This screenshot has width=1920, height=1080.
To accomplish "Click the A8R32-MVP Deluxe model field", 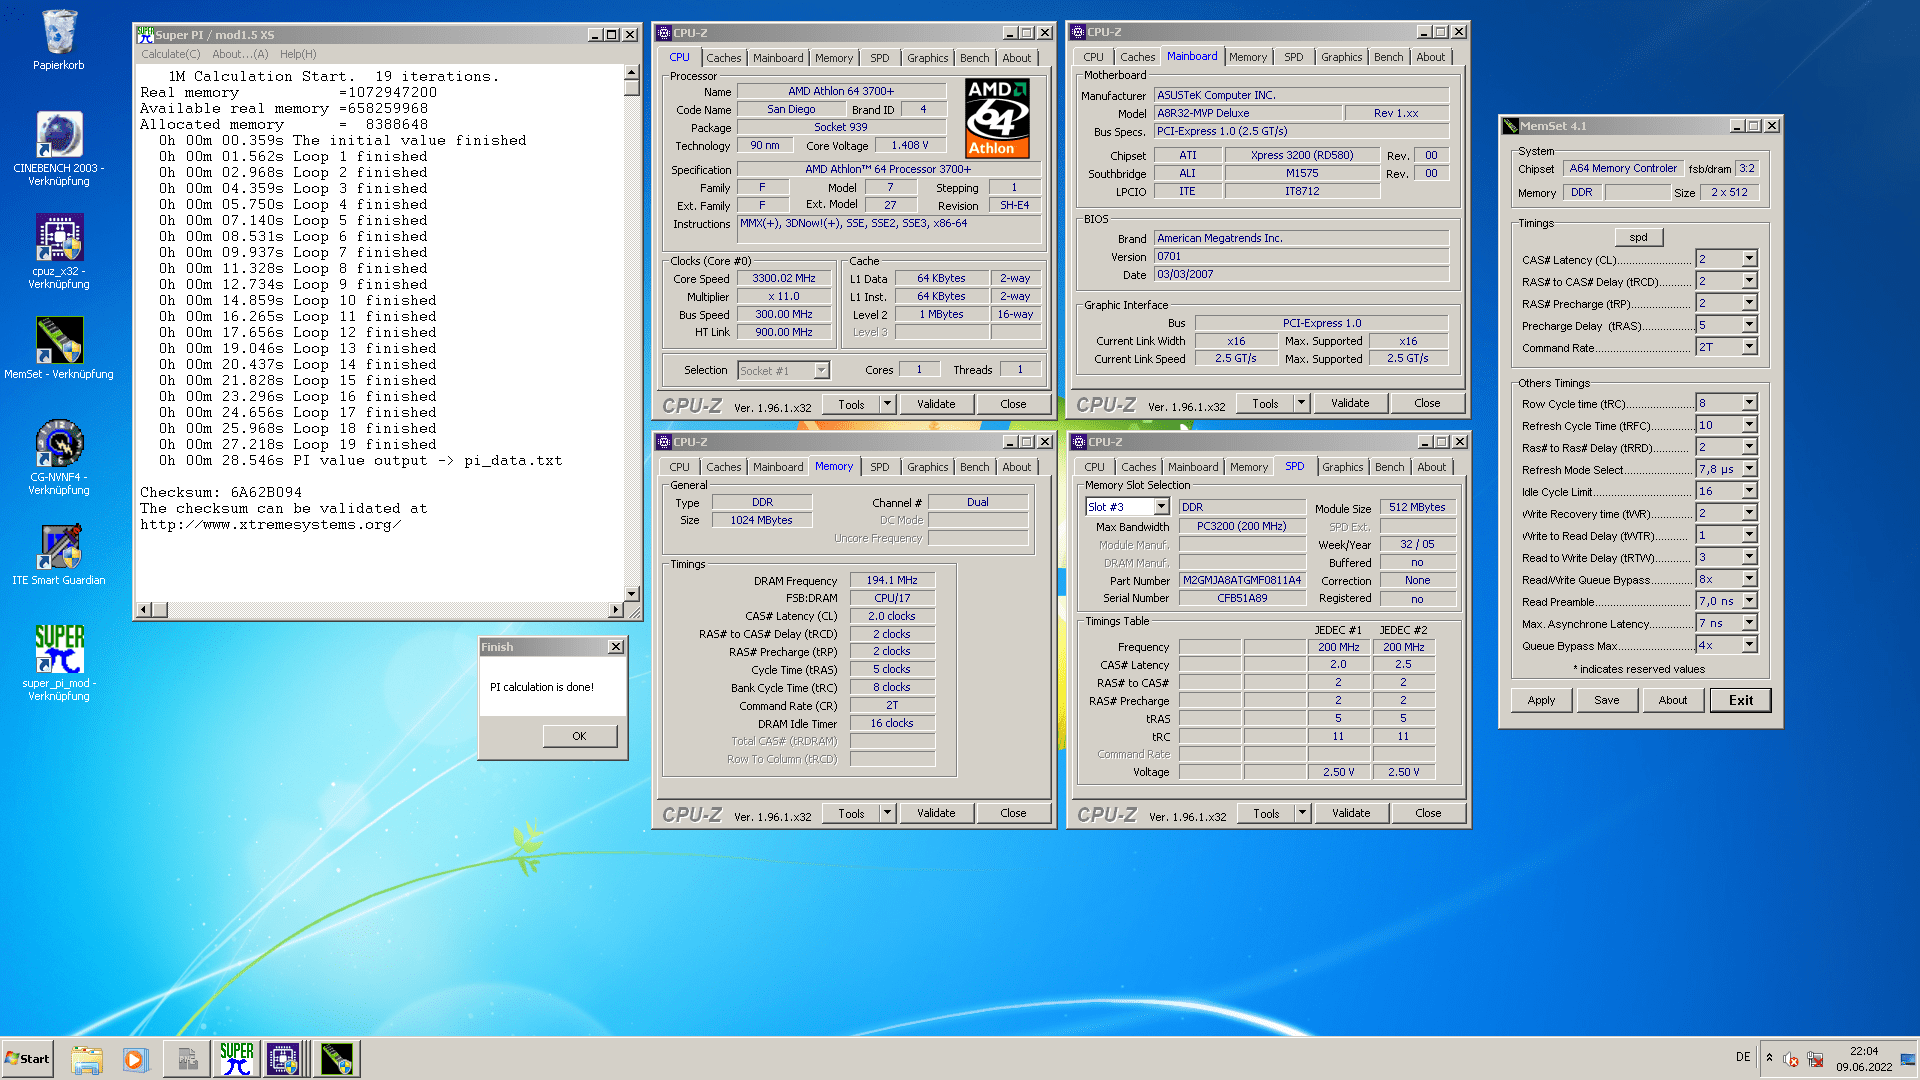I will click(1247, 113).
